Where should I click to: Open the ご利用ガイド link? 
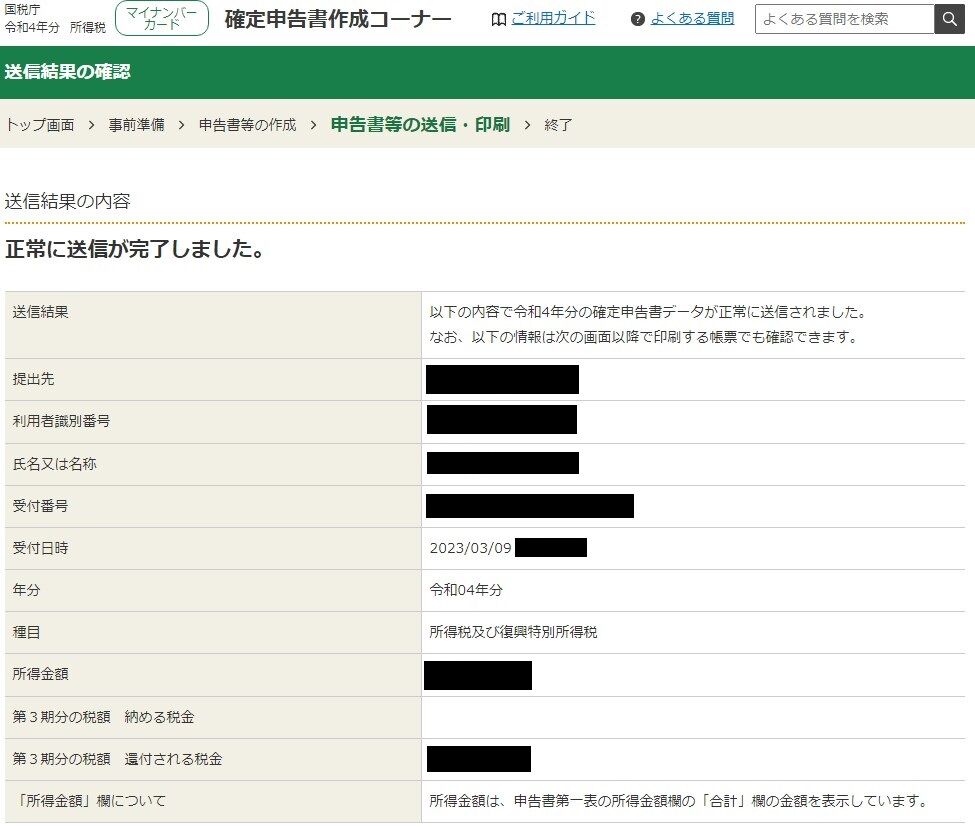(x=553, y=19)
